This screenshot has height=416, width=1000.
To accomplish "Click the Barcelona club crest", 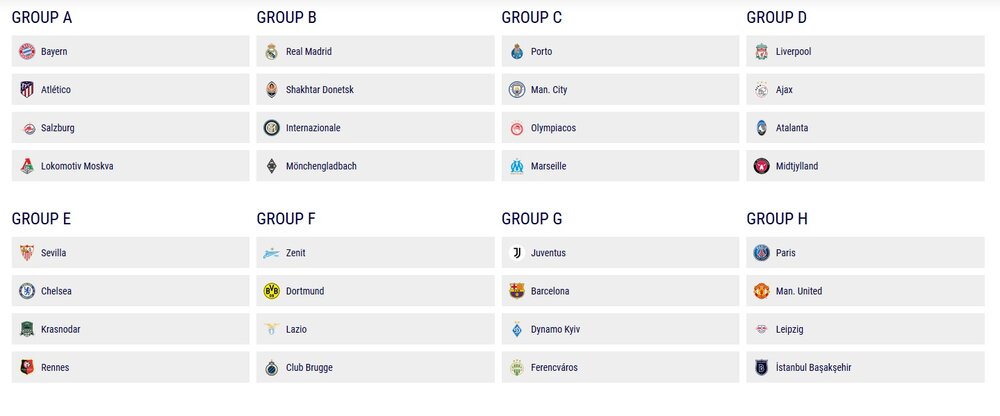I will 517,292.
